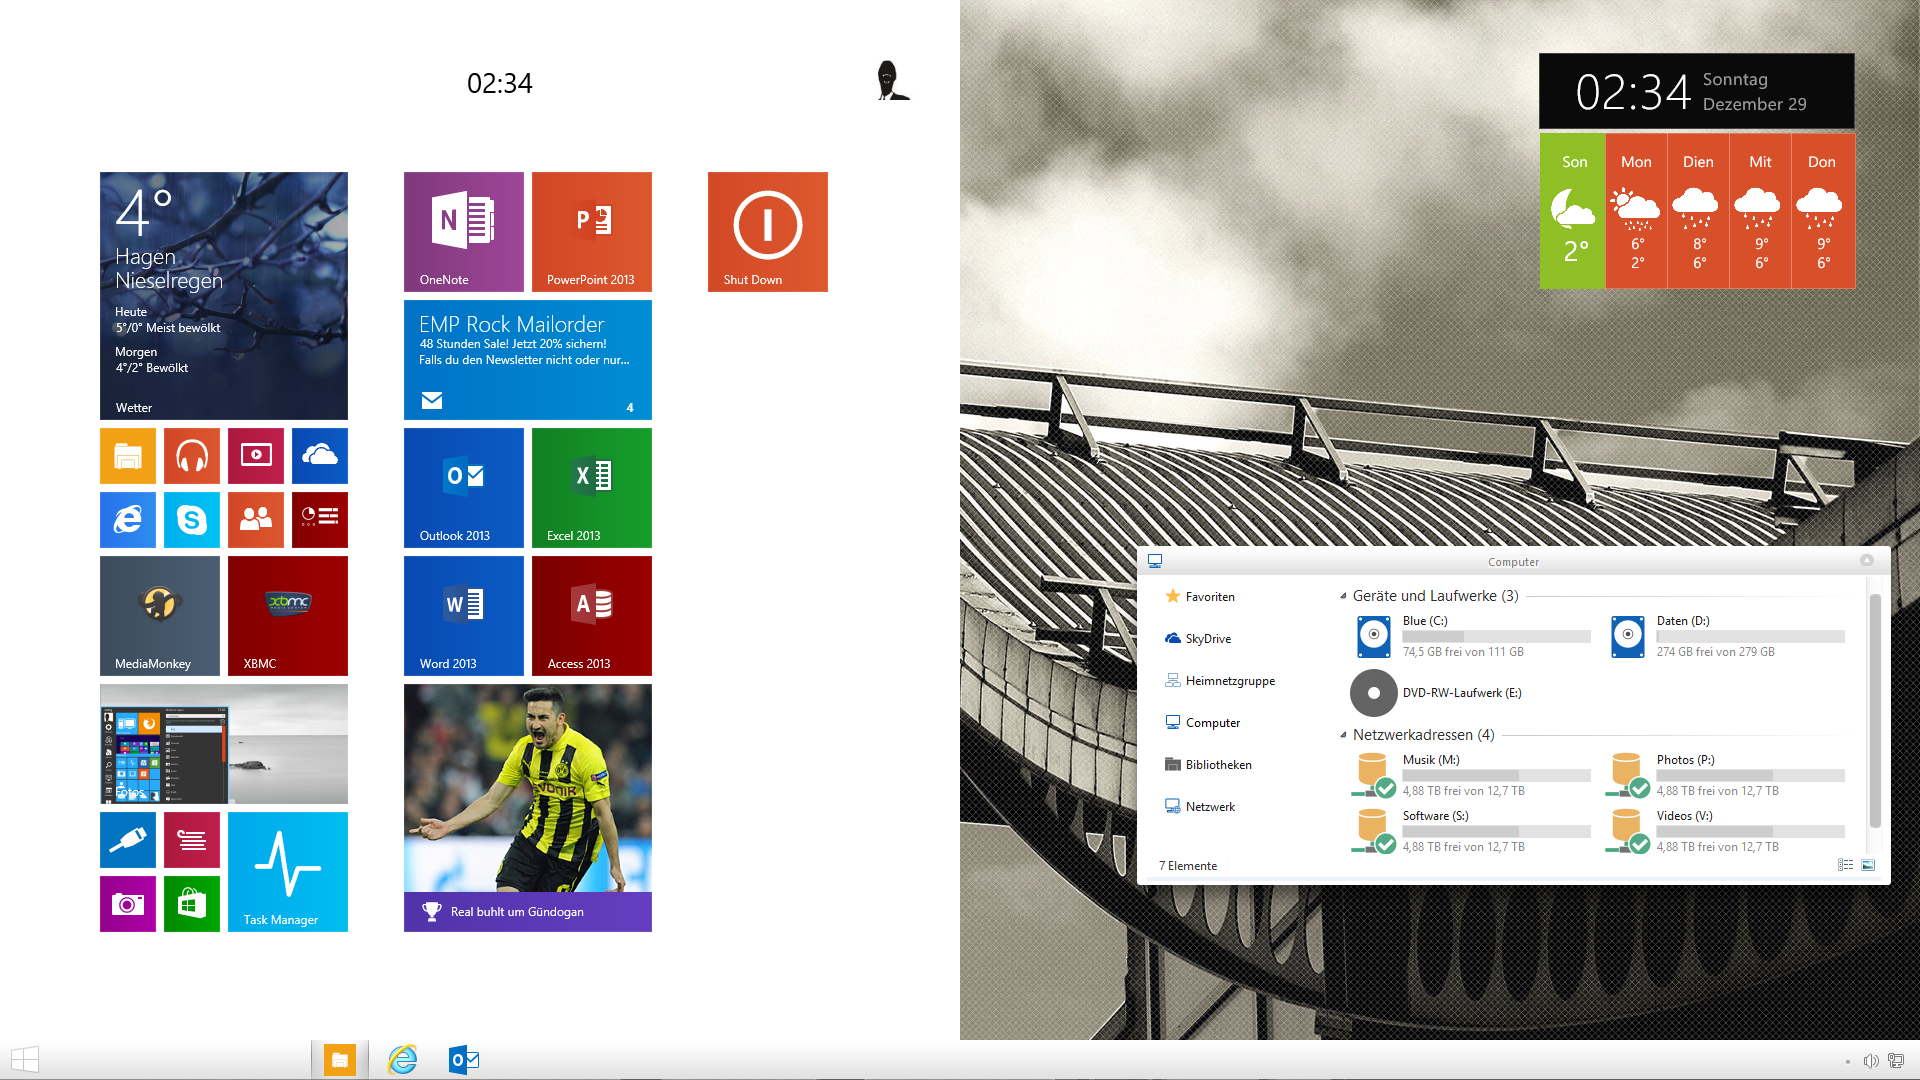Viewport: 1920px width, 1080px height.
Task: Launch the Access 2013 tile
Action: coord(591,615)
